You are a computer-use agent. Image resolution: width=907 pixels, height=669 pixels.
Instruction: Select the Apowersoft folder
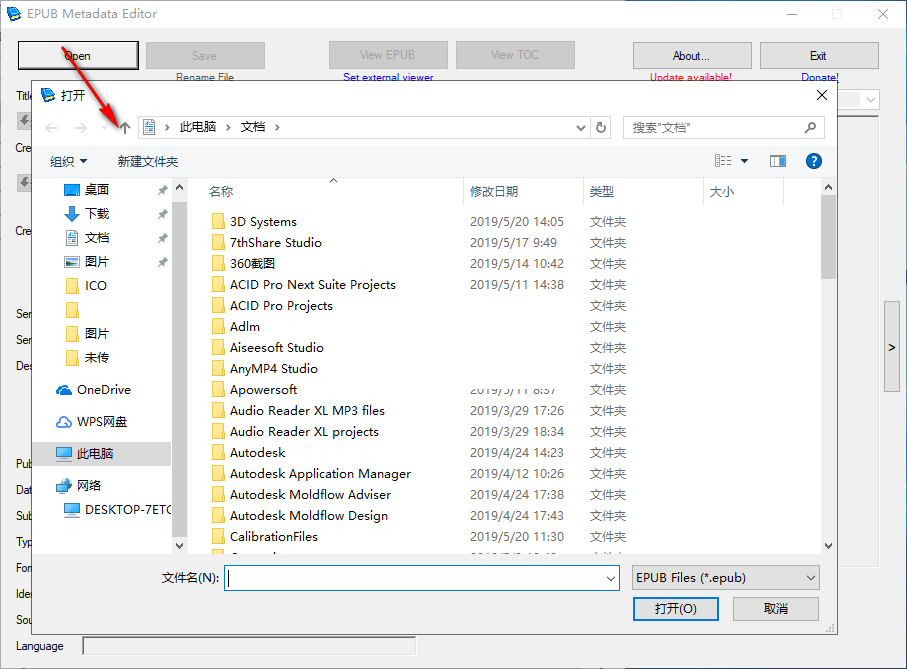point(263,390)
